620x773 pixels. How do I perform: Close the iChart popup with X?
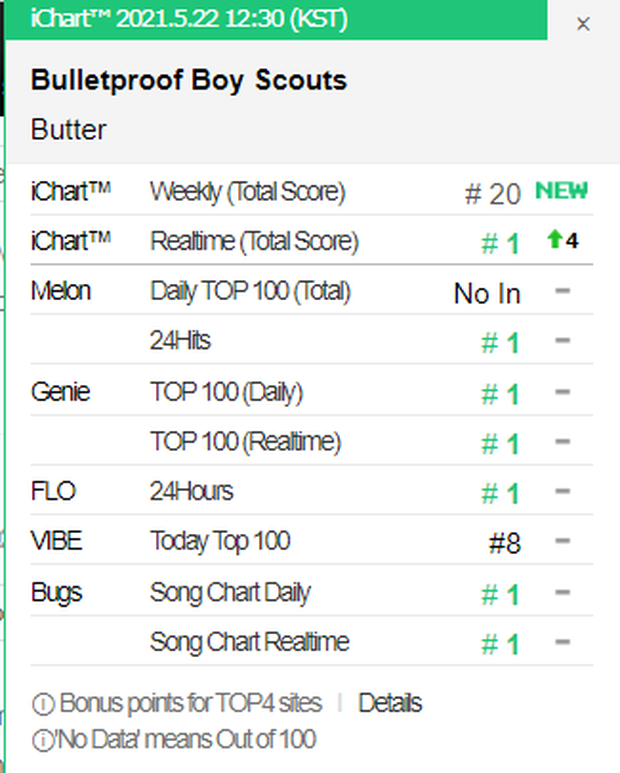coord(583,24)
